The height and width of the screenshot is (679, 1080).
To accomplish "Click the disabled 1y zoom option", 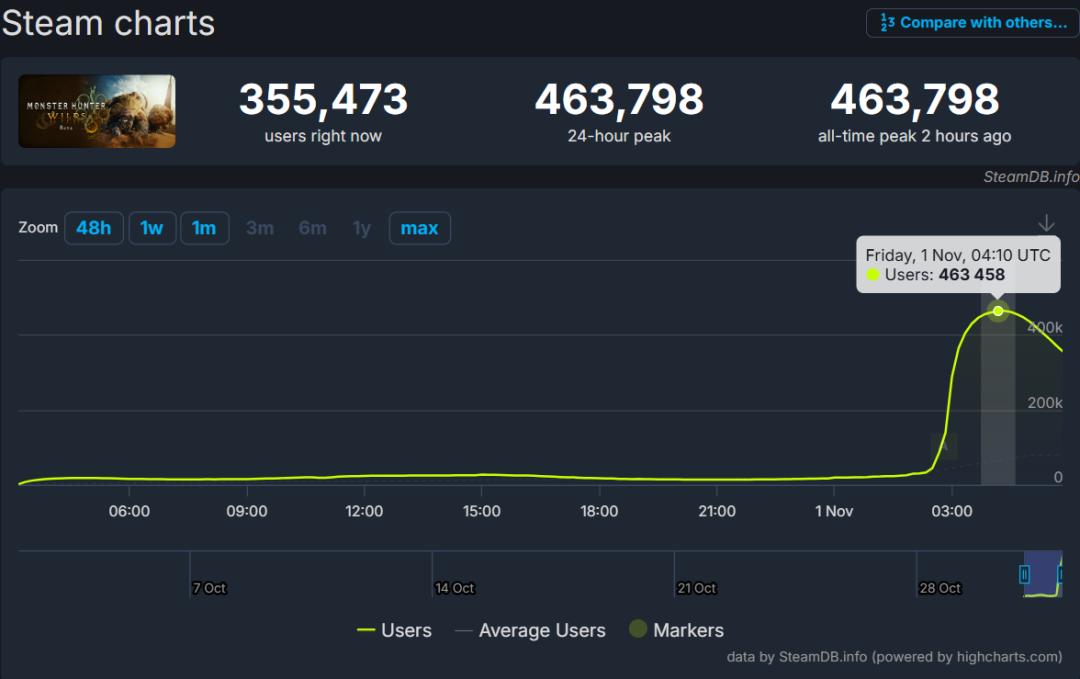I will (361, 228).
